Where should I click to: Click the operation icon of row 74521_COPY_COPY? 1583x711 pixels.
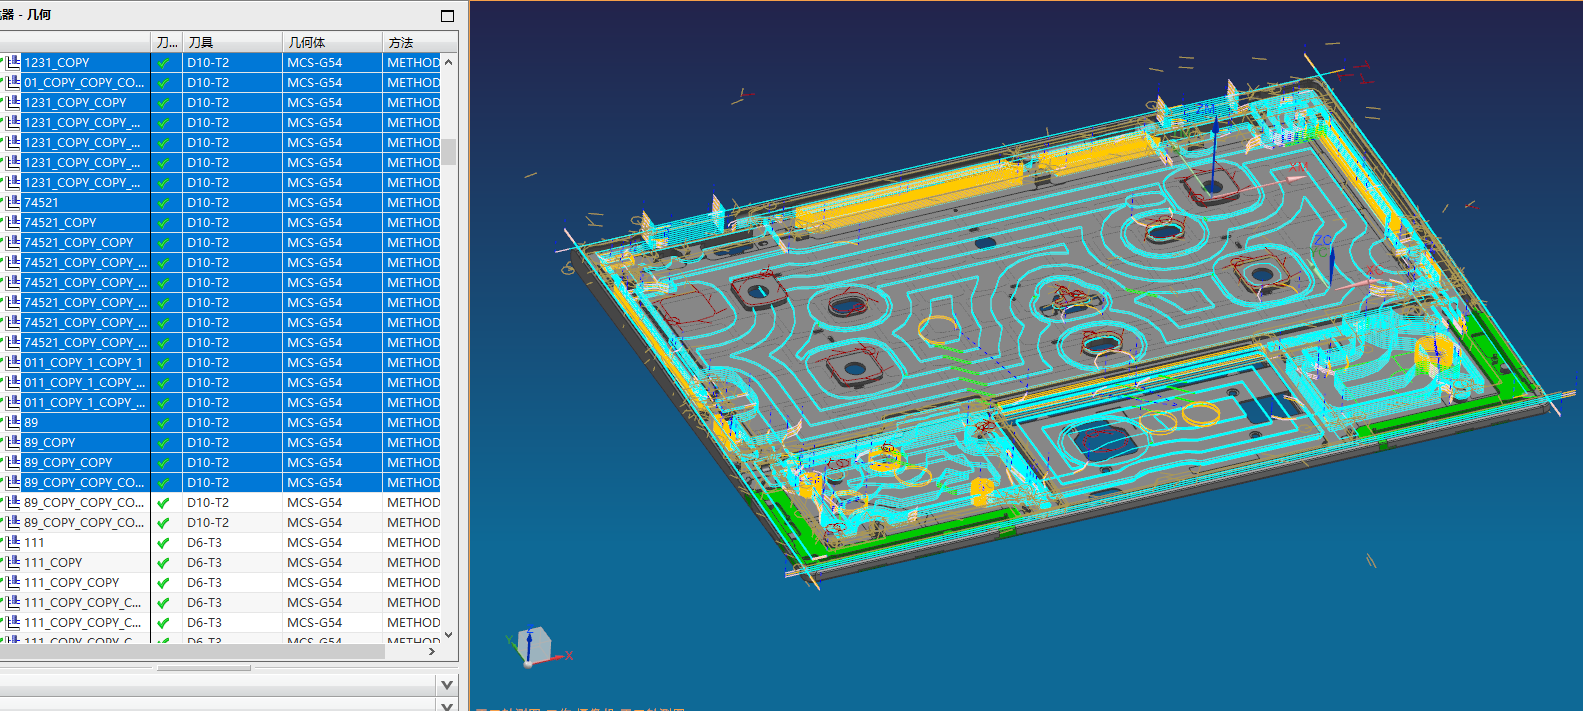[13, 242]
